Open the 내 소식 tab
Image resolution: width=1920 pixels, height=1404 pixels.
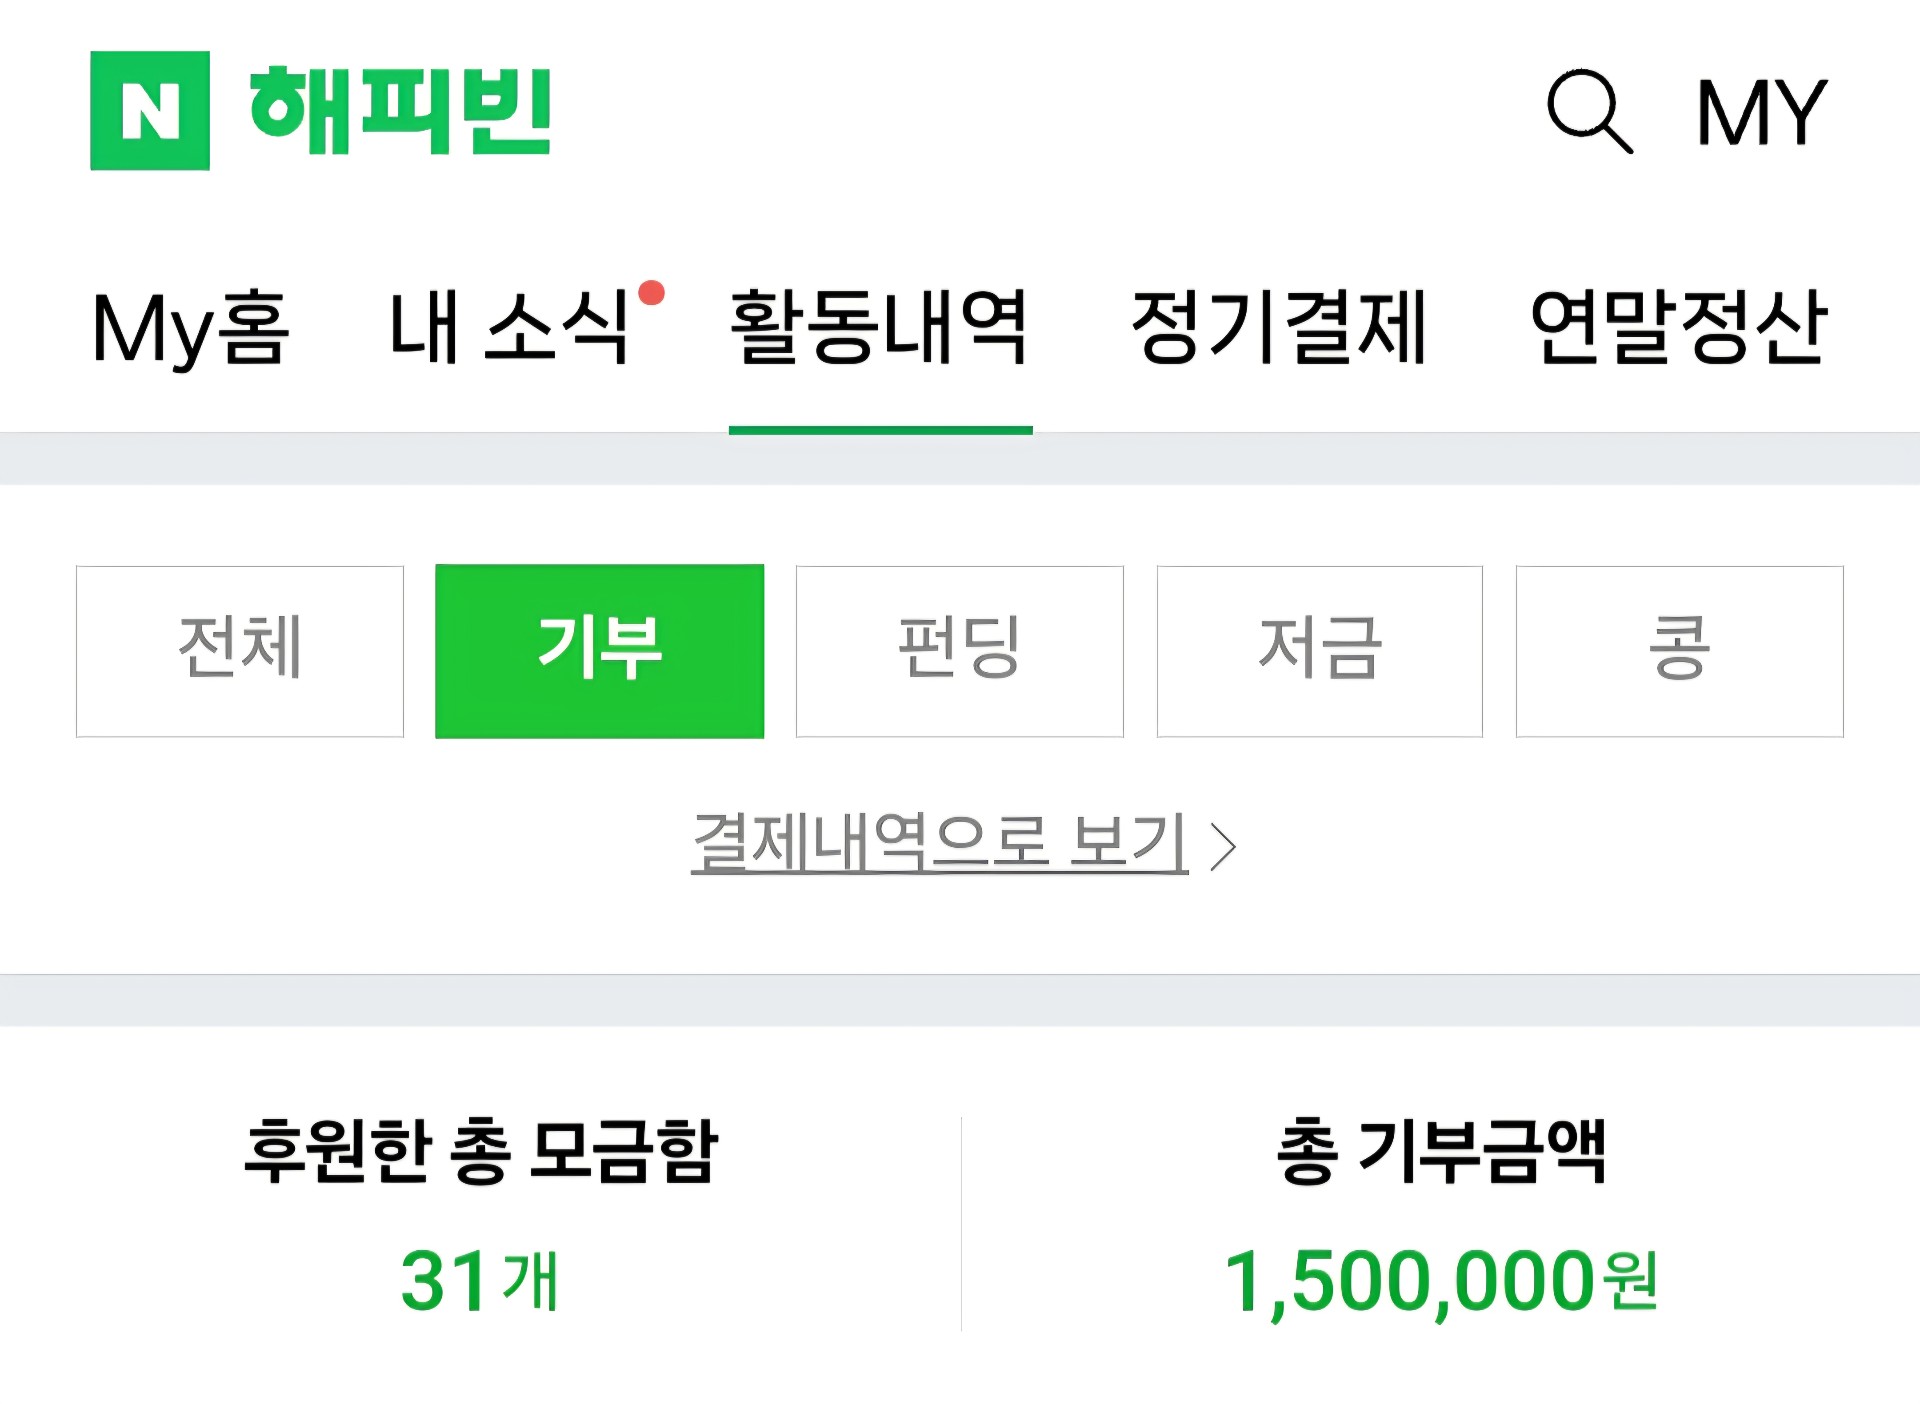tap(508, 328)
